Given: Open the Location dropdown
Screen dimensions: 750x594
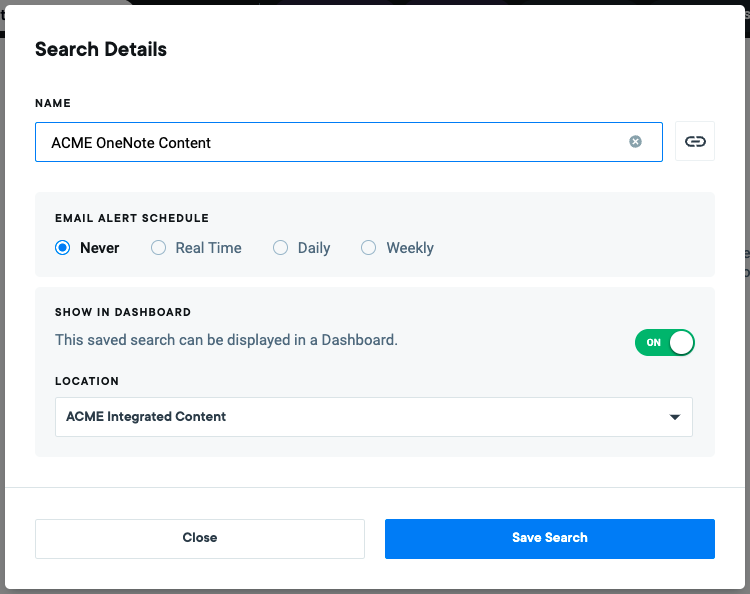Looking at the screenshot, I should point(374,417).
